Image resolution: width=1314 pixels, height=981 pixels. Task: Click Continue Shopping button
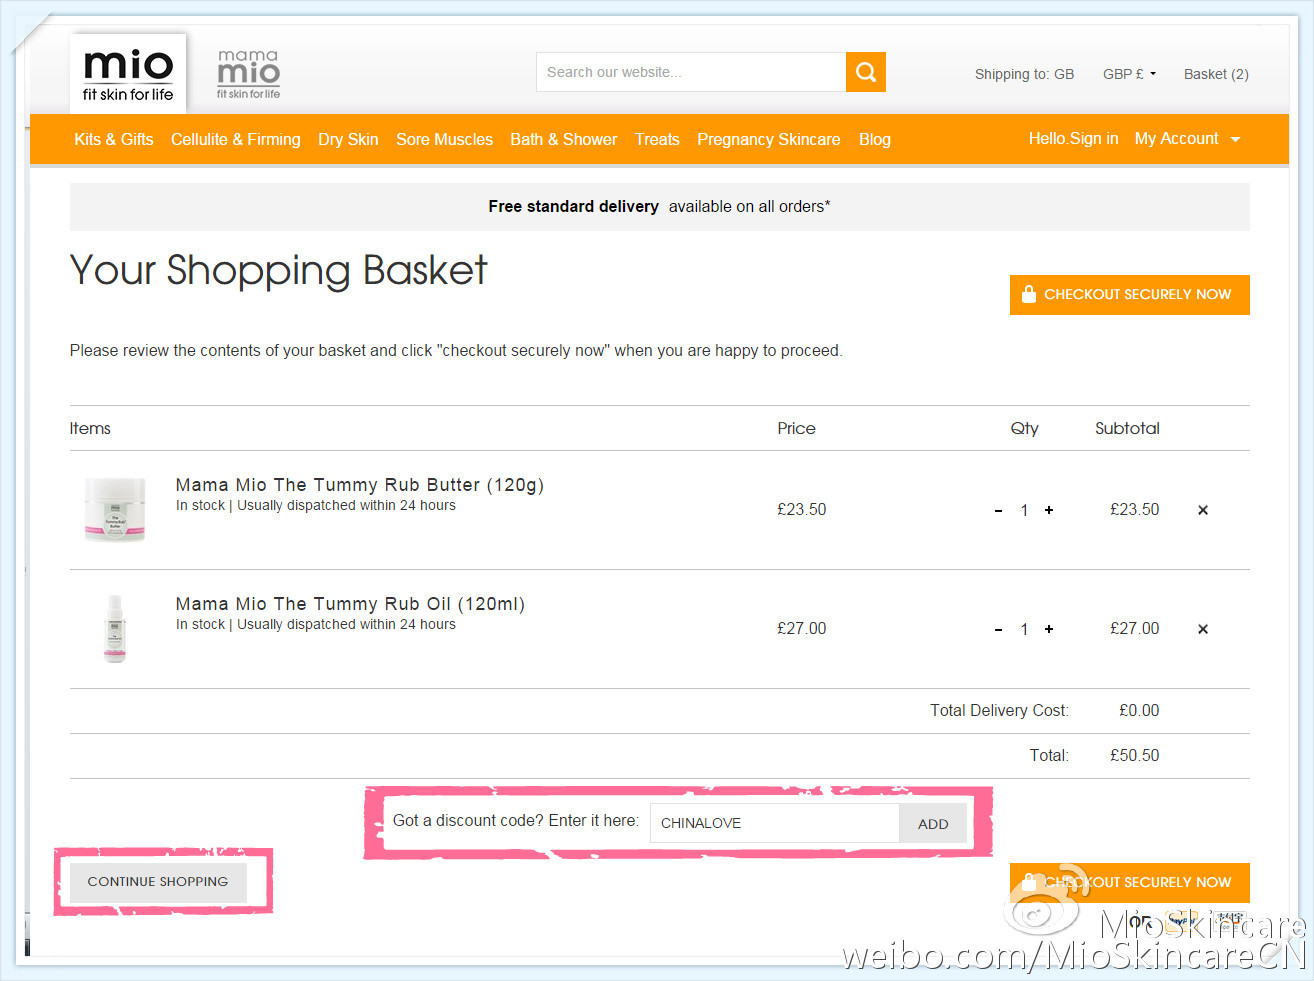pyautogui.click(x=158, y=882)
